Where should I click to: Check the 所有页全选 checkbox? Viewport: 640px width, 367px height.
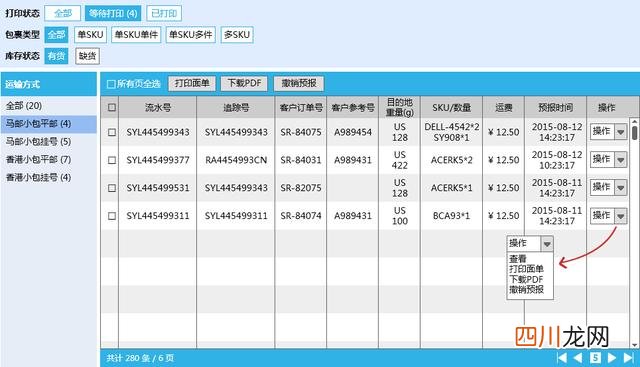click(111, 84)
